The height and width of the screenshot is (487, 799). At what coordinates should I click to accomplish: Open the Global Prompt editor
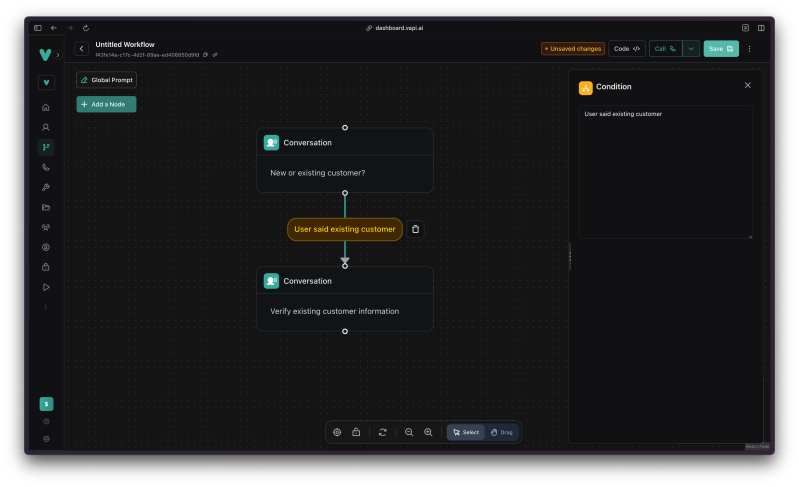click(106, 80)
